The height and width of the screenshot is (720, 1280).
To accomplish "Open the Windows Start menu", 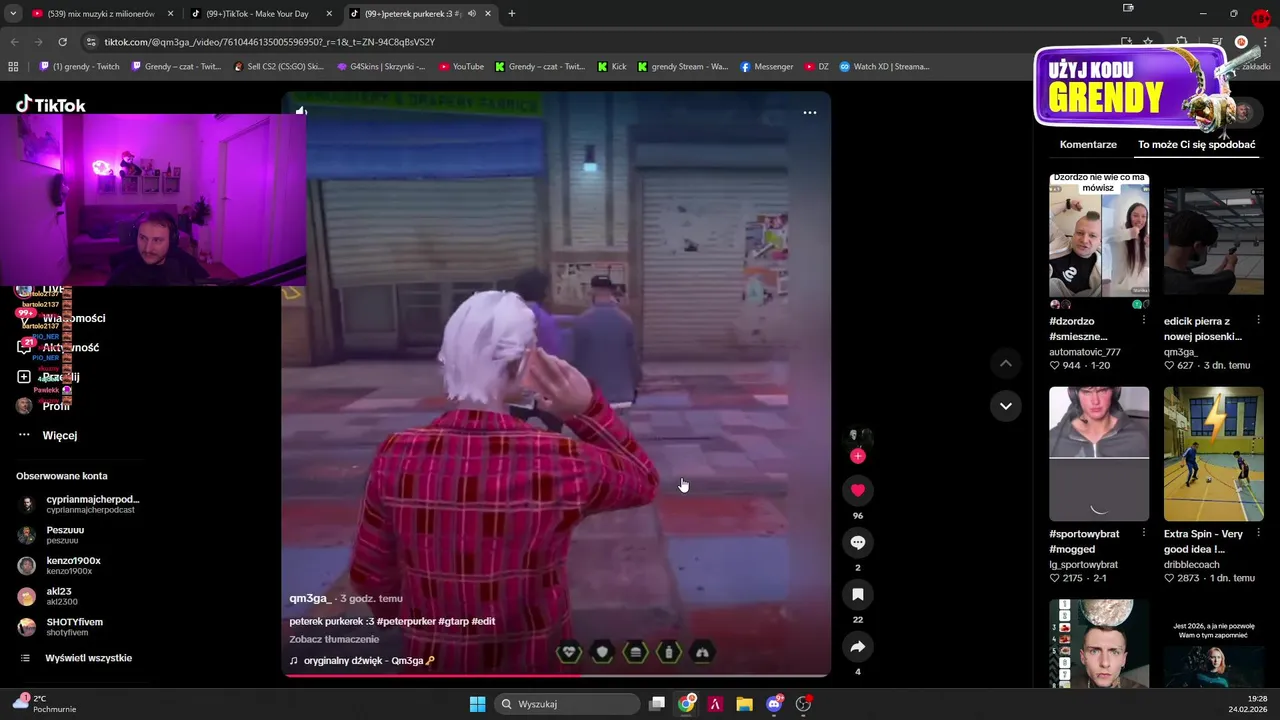I will pos(477,704).
